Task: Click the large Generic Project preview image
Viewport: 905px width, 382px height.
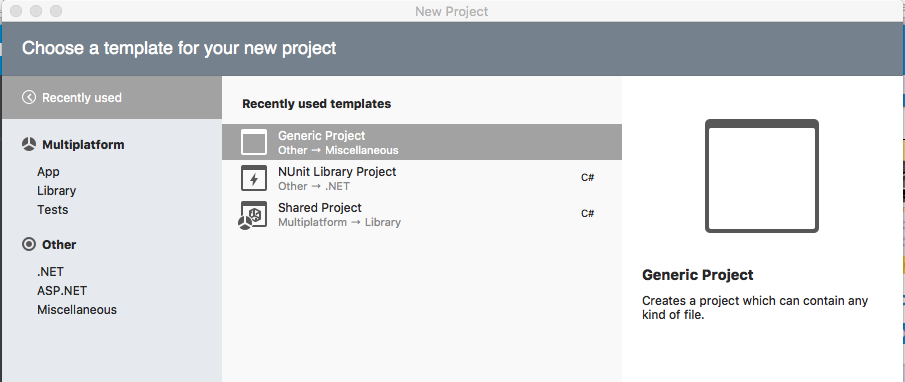Action: pyautogui.click(x=762, y=176)
